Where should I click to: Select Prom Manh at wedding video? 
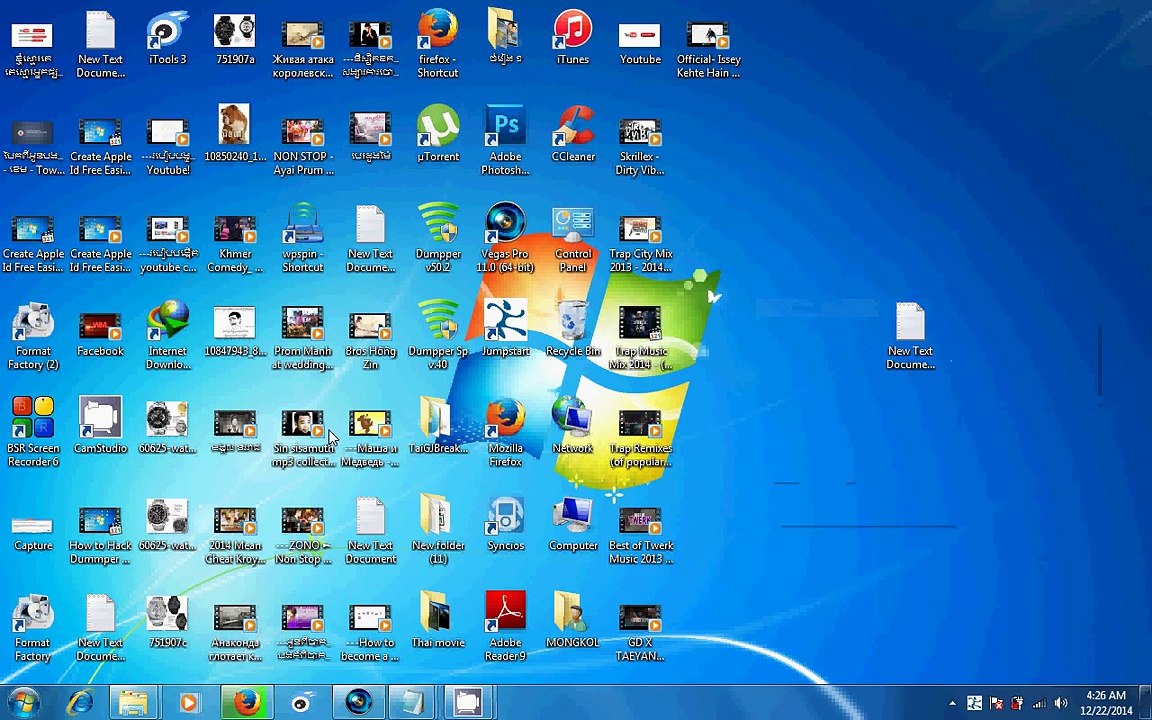tap(303, 336)
